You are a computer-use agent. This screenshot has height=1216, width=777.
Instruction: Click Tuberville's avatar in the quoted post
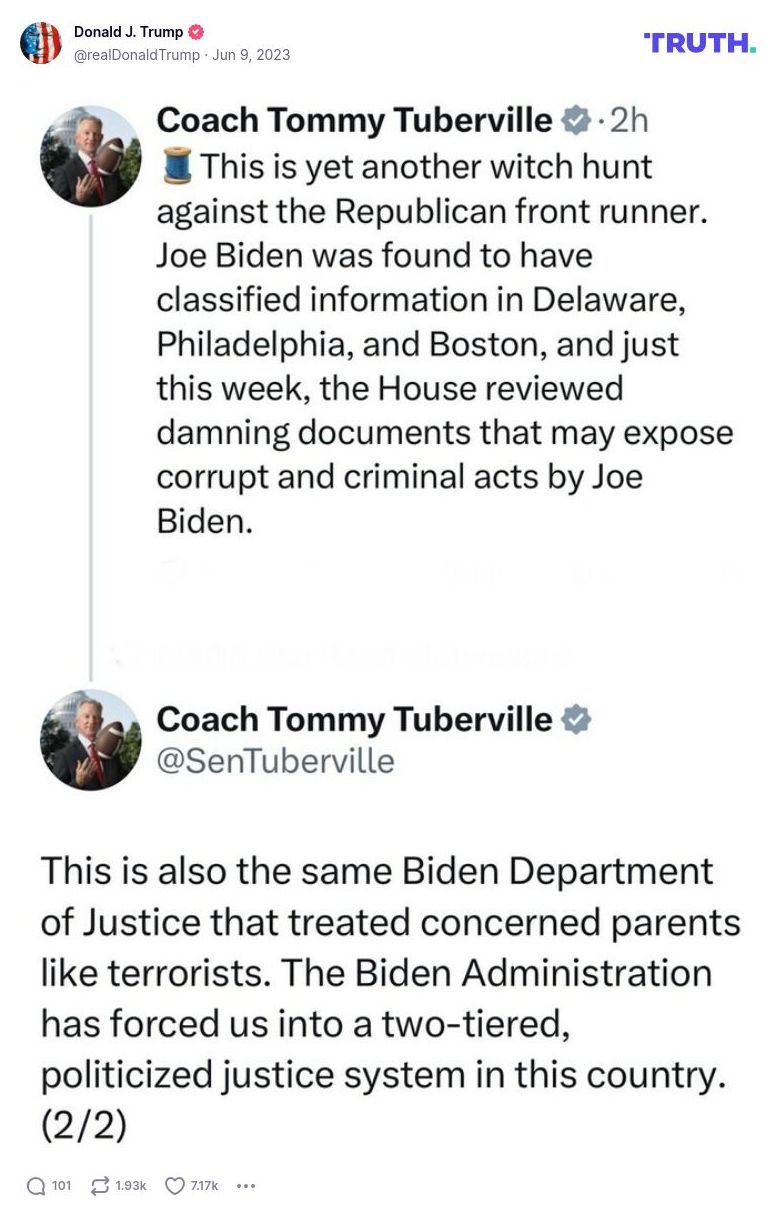pyautogui.click(x=90, y=156)
